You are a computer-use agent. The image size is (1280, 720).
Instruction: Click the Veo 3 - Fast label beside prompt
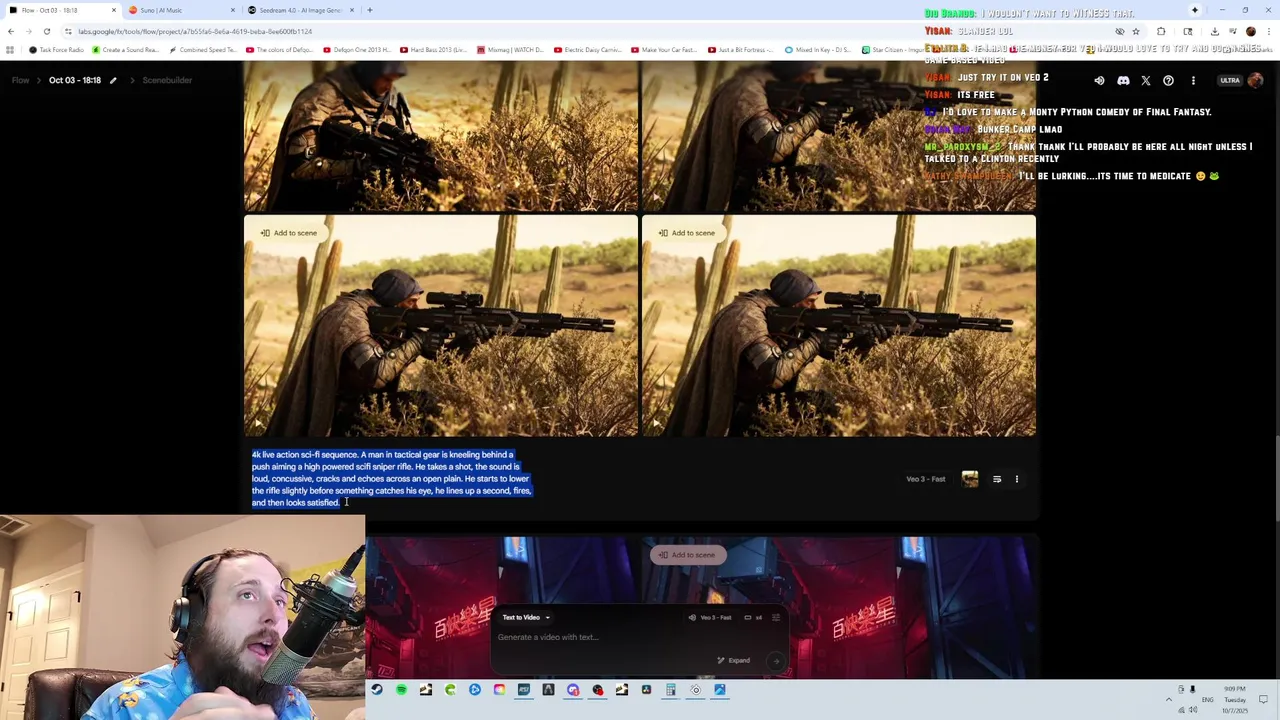point(925,479)
